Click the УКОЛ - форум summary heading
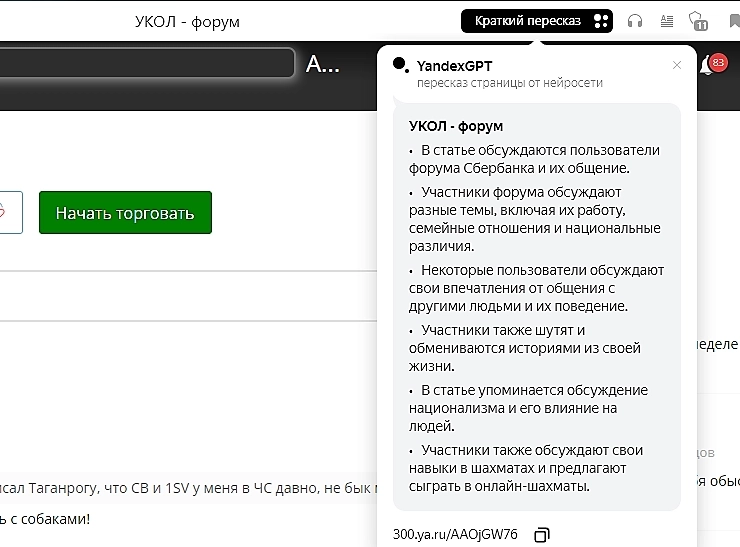The height and width of the screenshot is (547, 740). 456,126
